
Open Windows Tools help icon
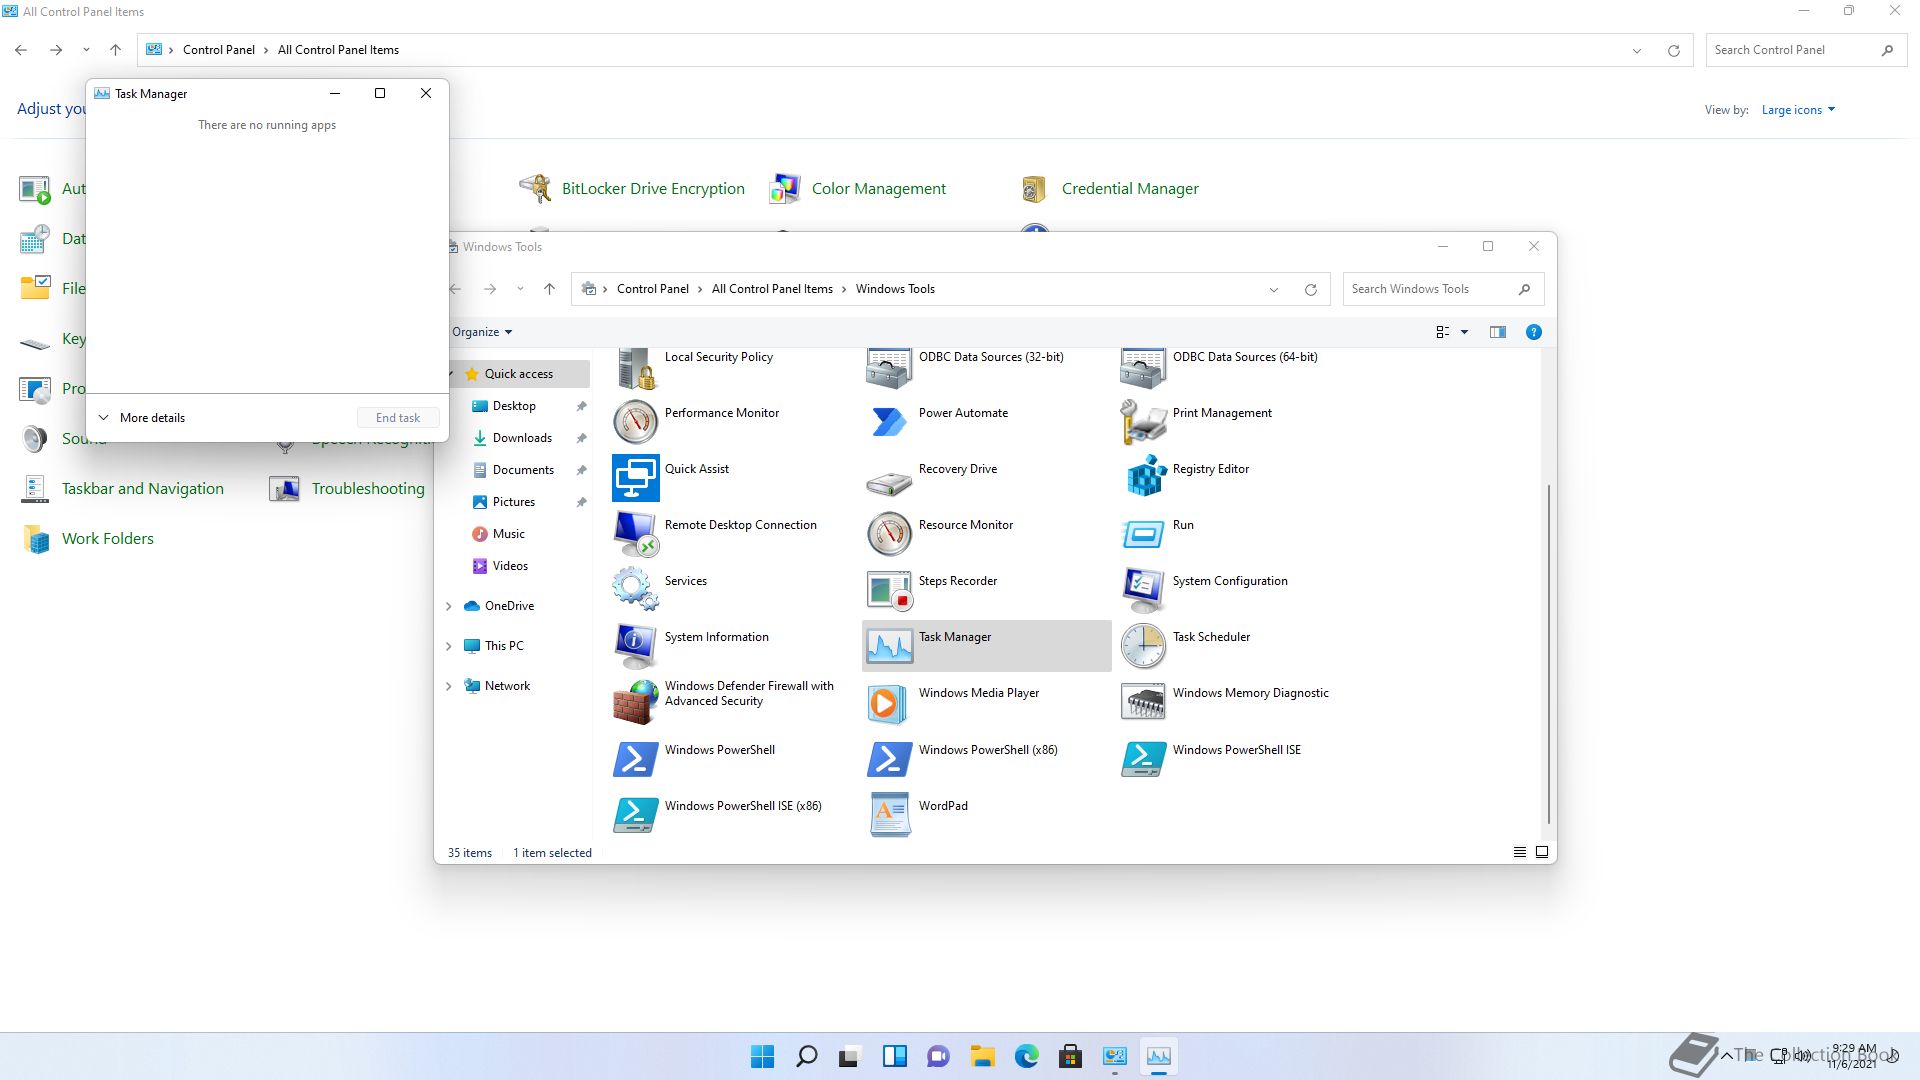(x=1533, y=332)
